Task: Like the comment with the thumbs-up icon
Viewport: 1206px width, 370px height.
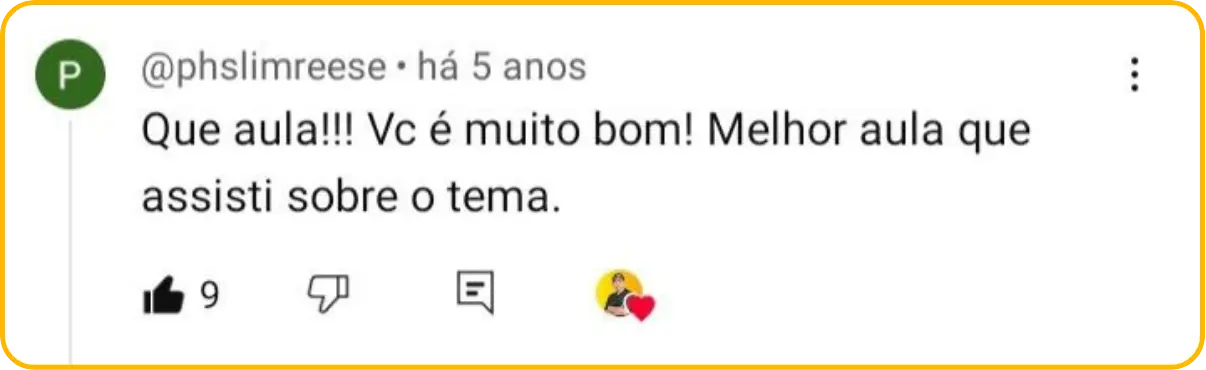Action: tap(164, 295)
